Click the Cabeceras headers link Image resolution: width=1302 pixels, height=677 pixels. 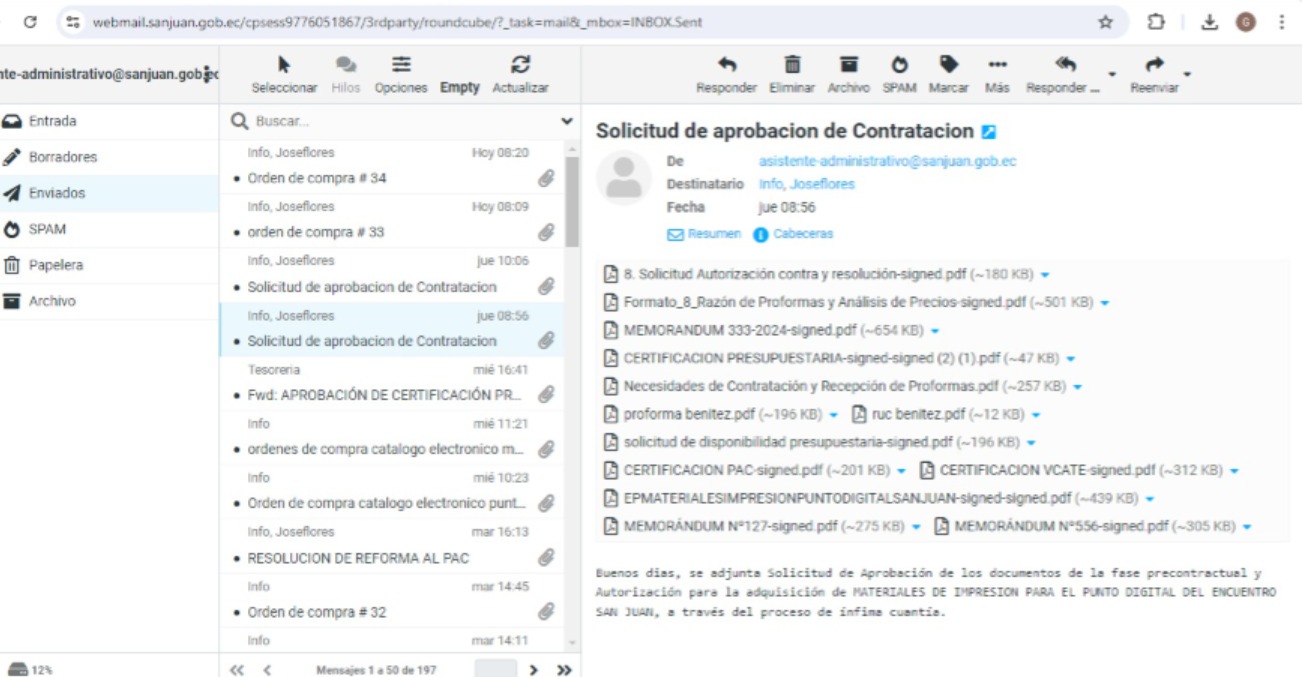point(802,234)
